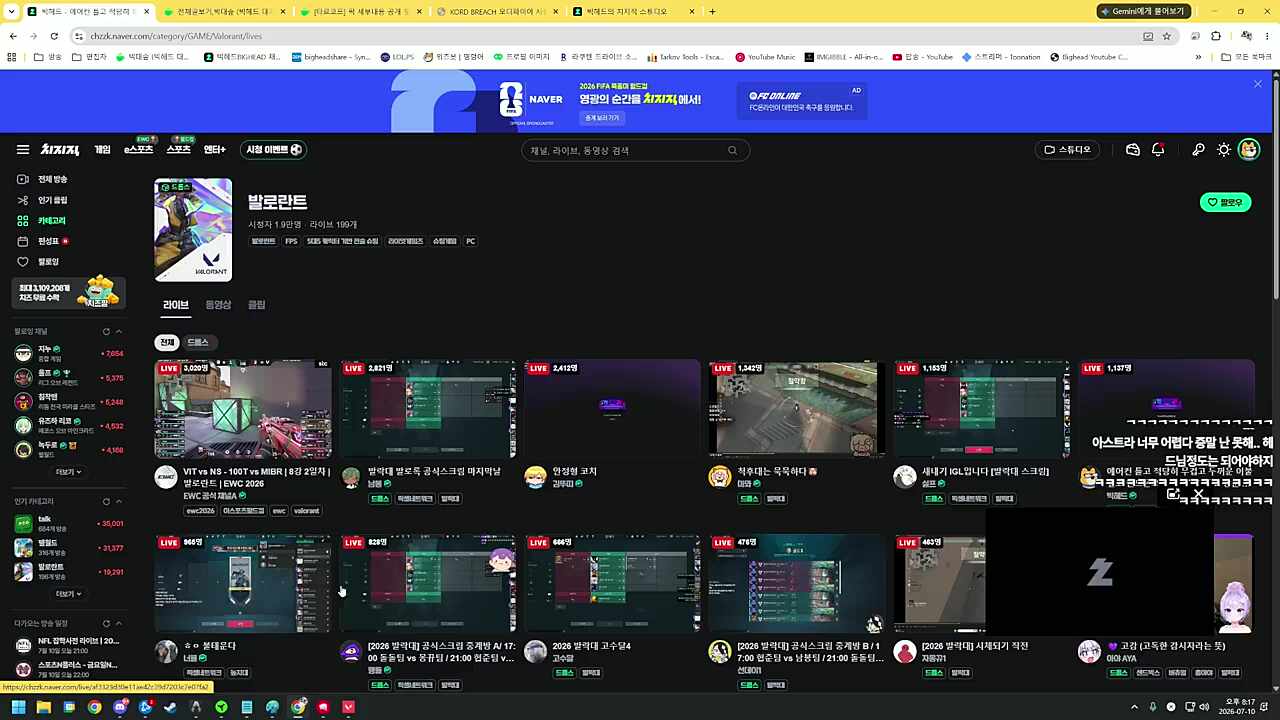The height and width of the screenshot is (720, 1280).
Task: Select the 동영상 tab
Action: (218, 305)
